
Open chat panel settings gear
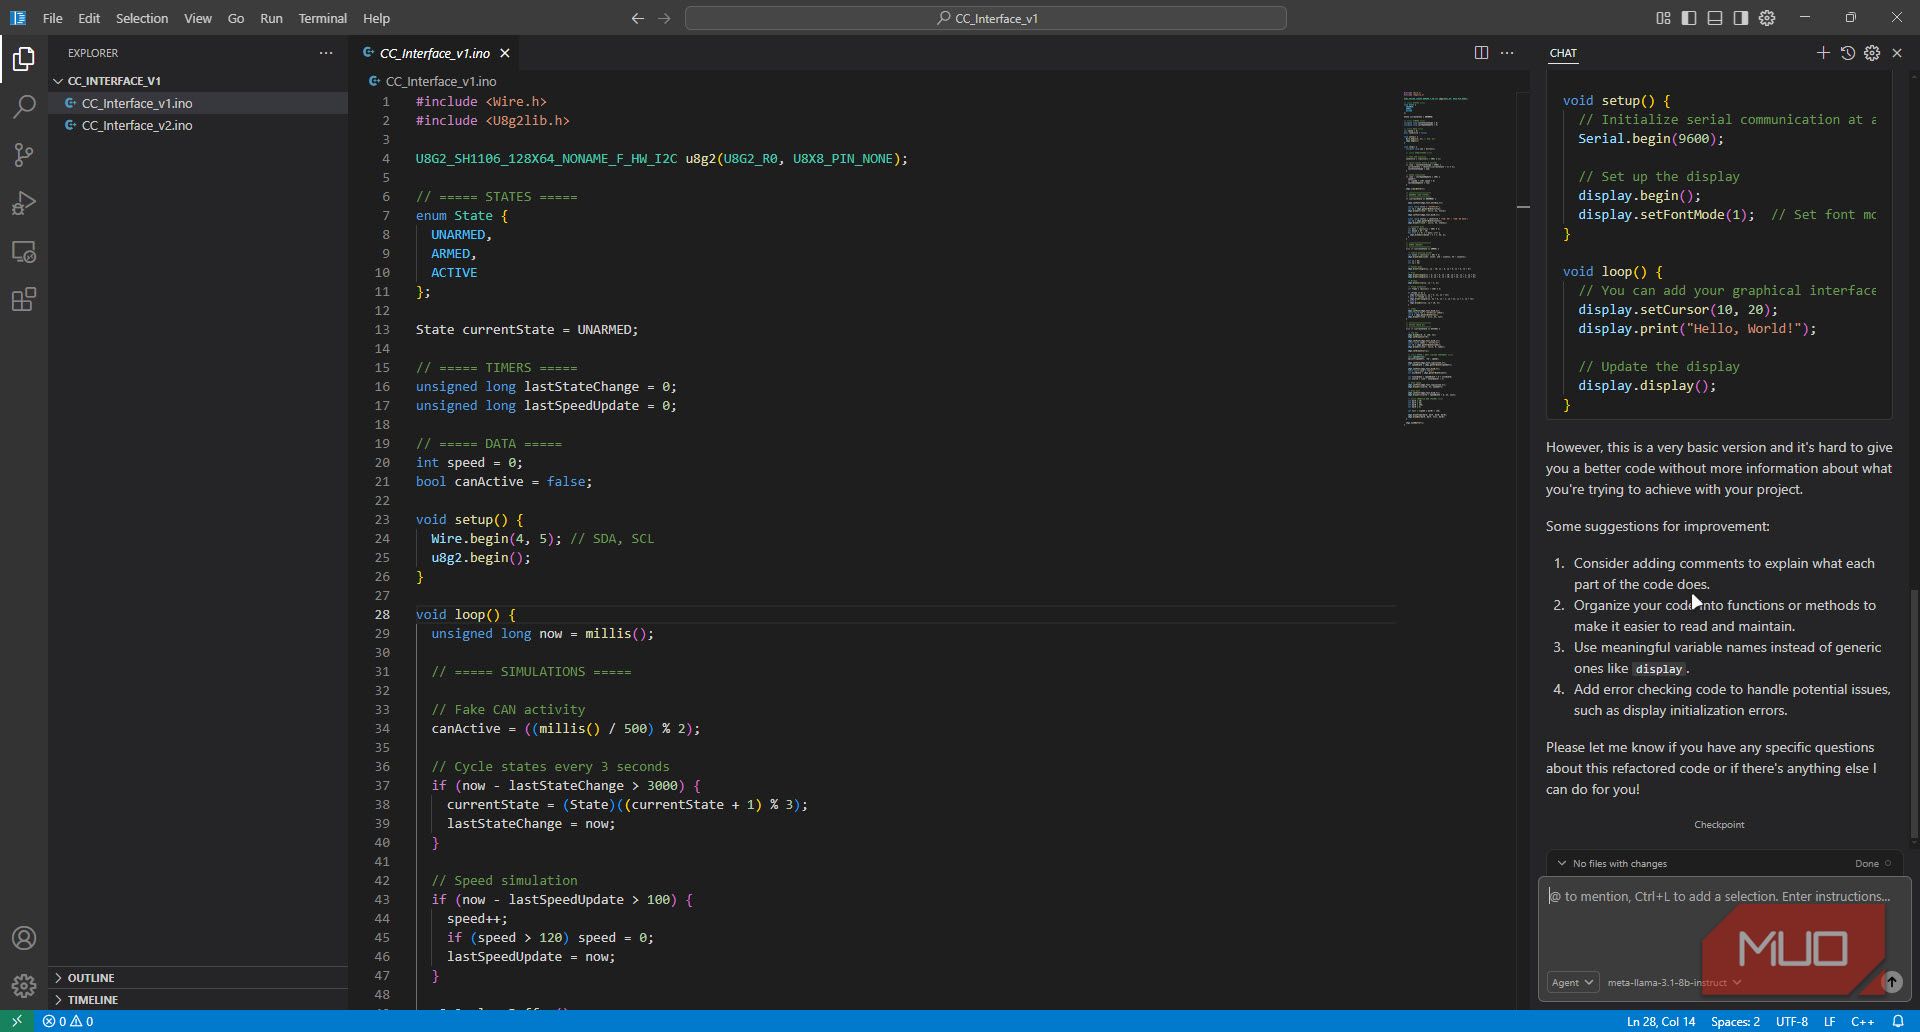pos(1872,53)
